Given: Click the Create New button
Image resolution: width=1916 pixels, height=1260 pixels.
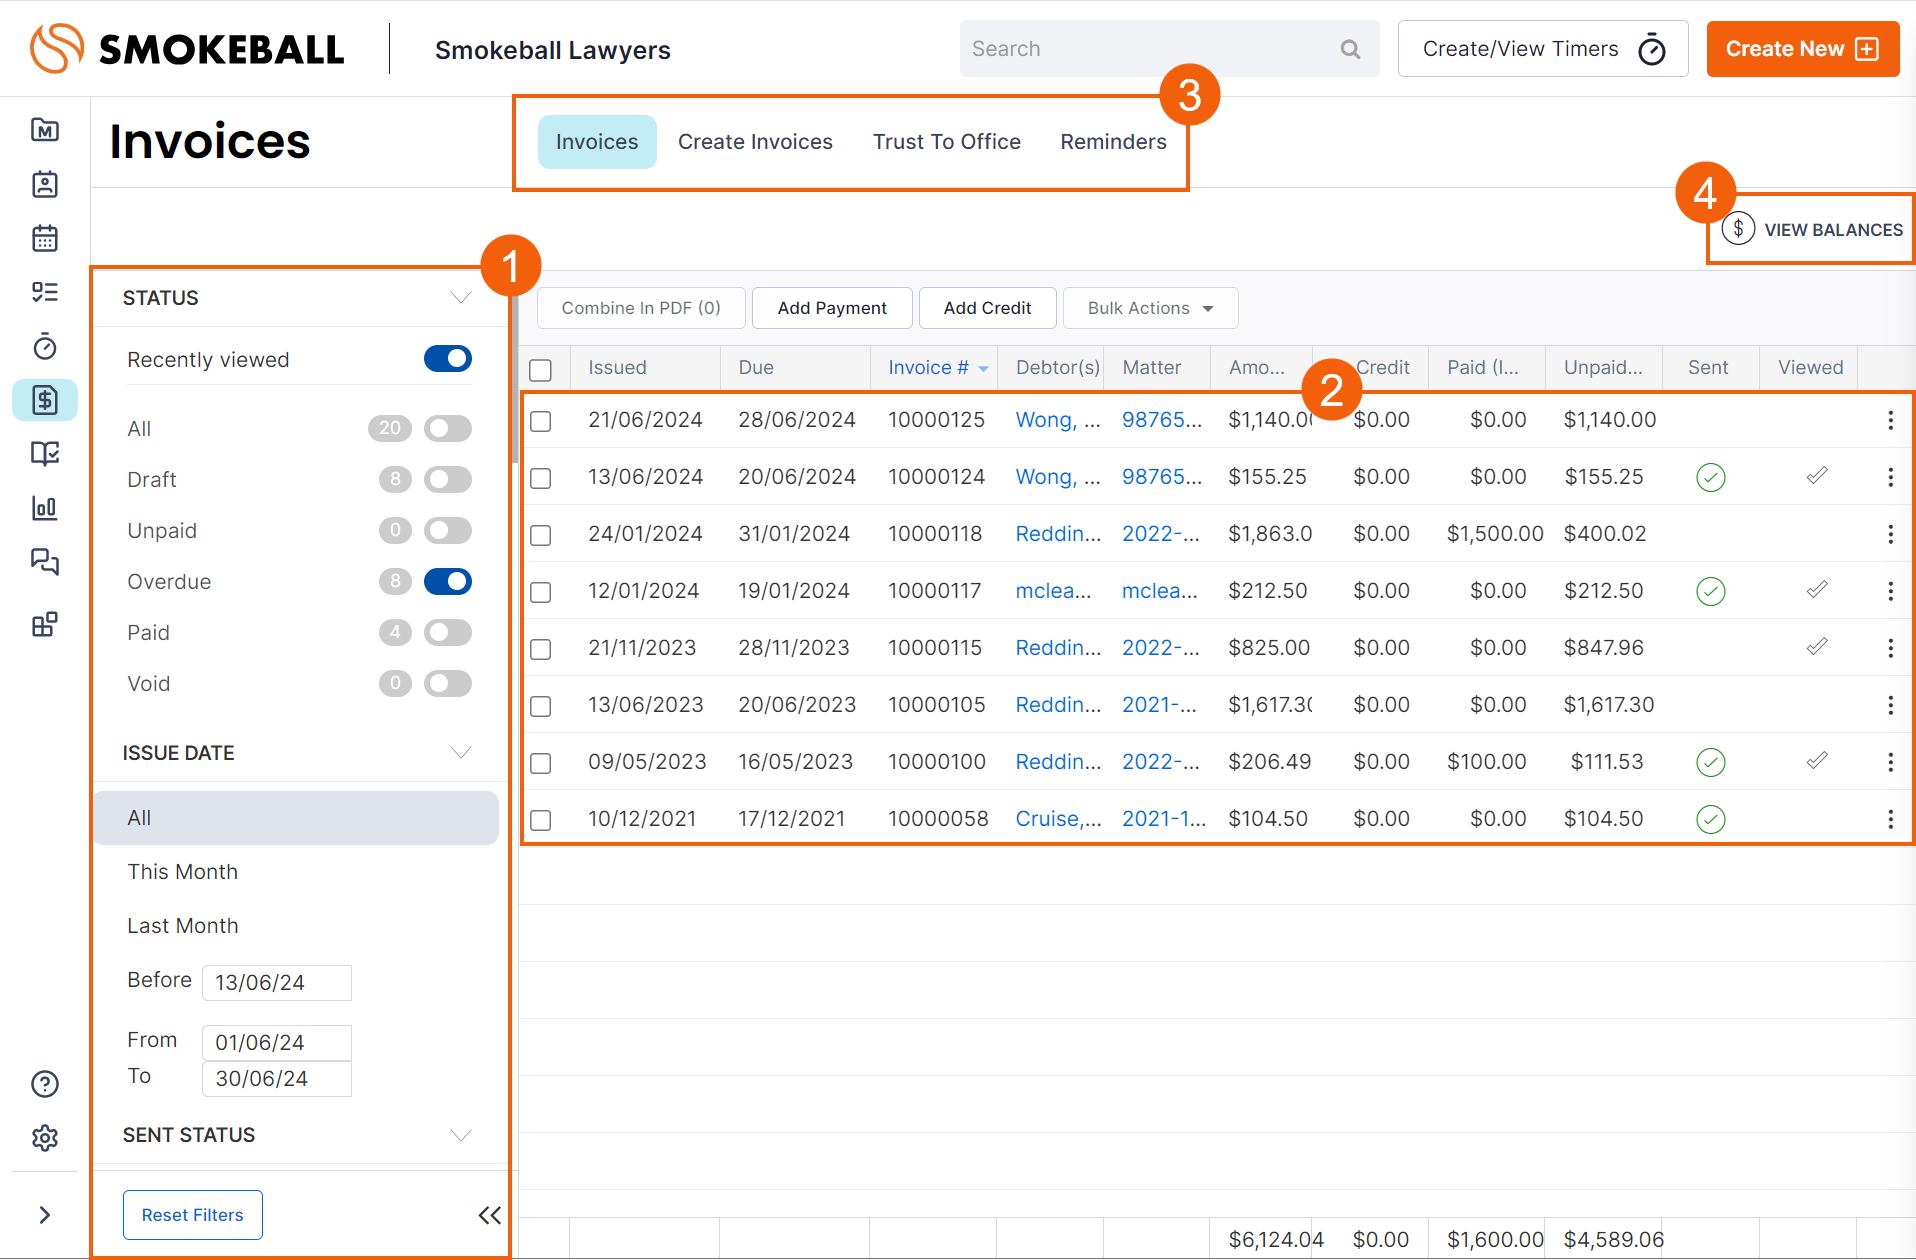Looking at the screenshot, I should click(x=1803, y=49).
